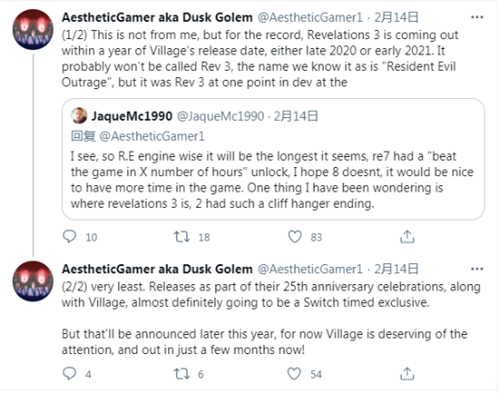This screenshot has width=500, height=393.
Task: Open the JaqueMc1990 display name in quoted tweet
Action: 132,116
